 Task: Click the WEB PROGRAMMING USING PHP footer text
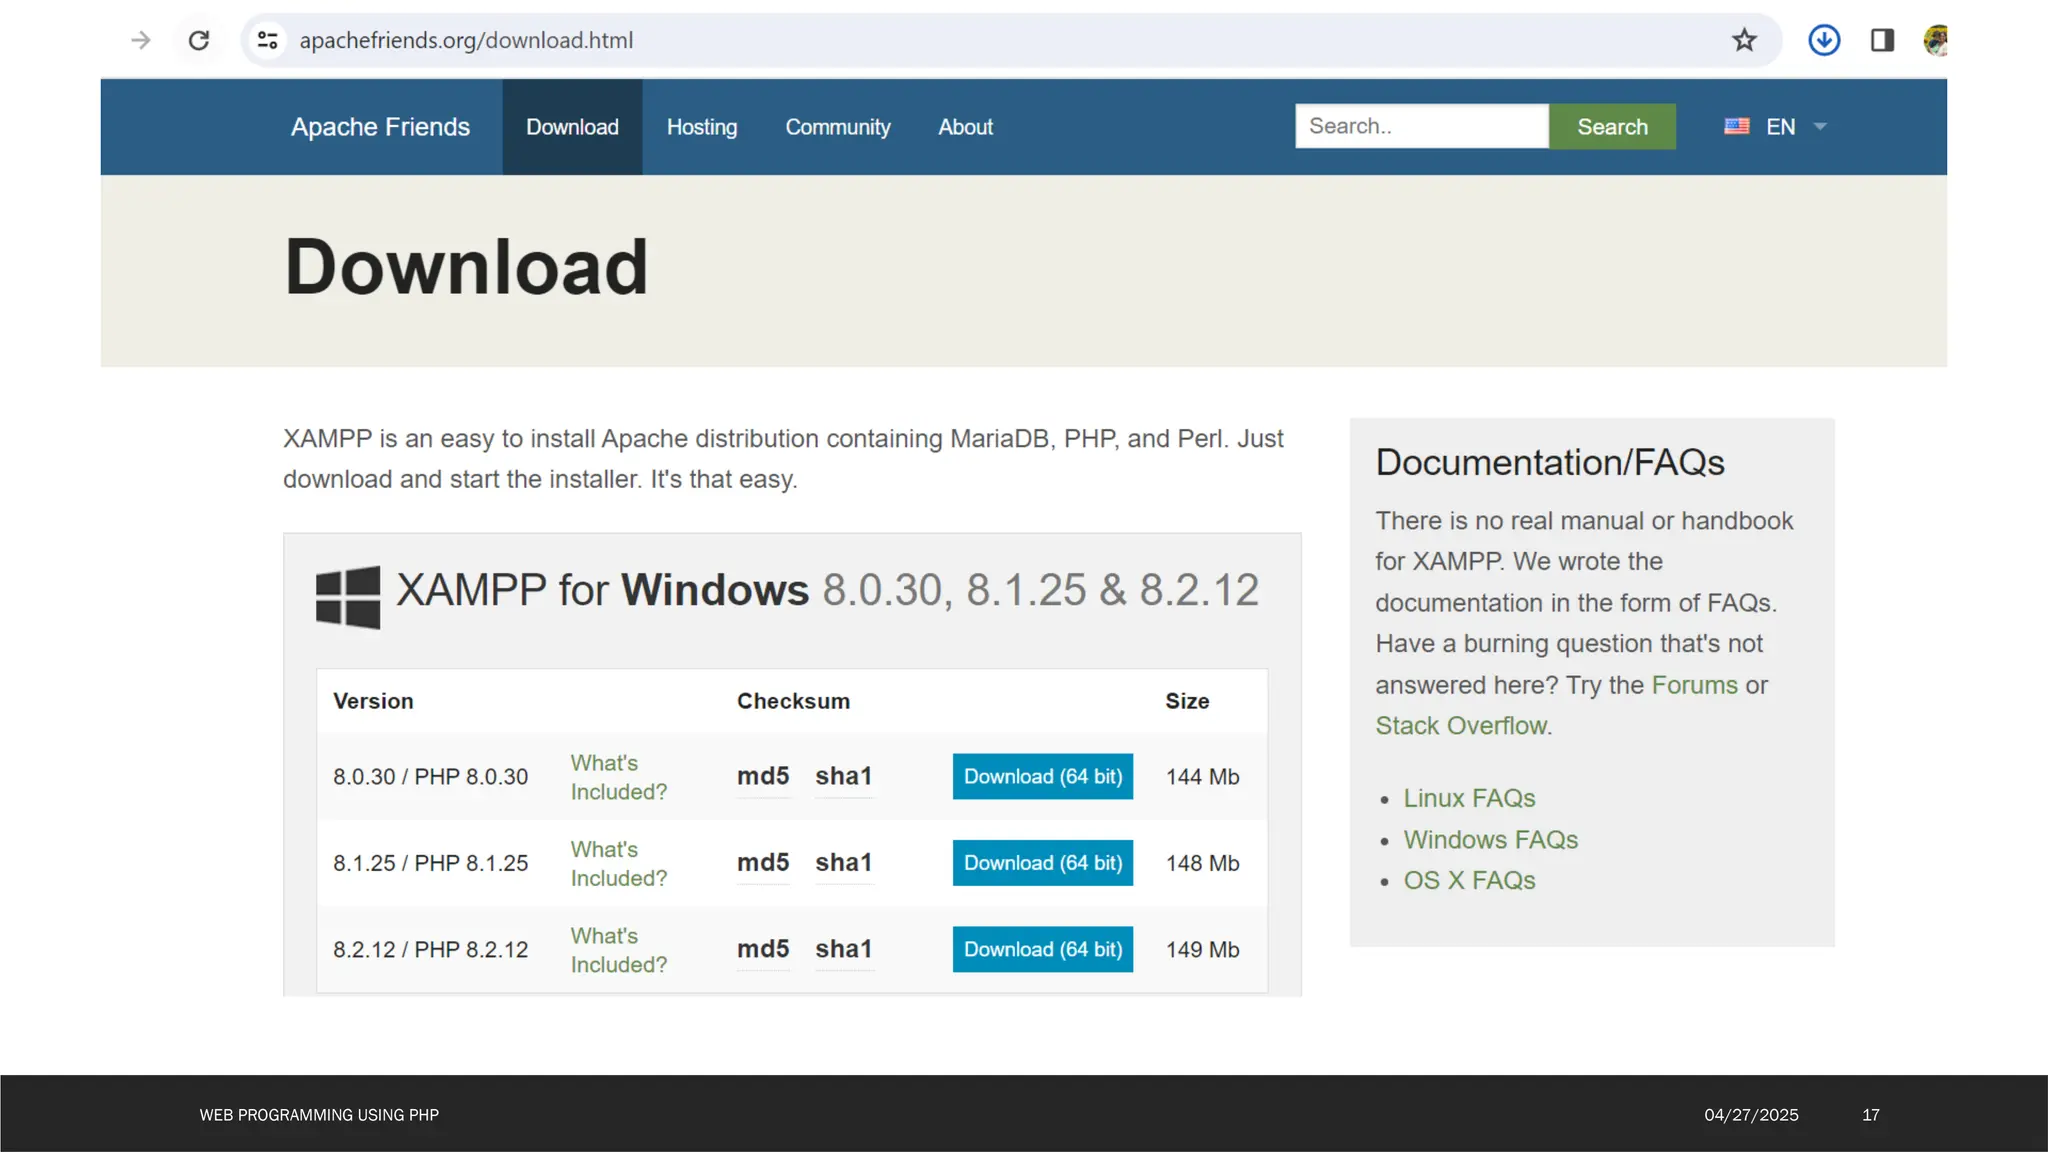[319, 1115]
